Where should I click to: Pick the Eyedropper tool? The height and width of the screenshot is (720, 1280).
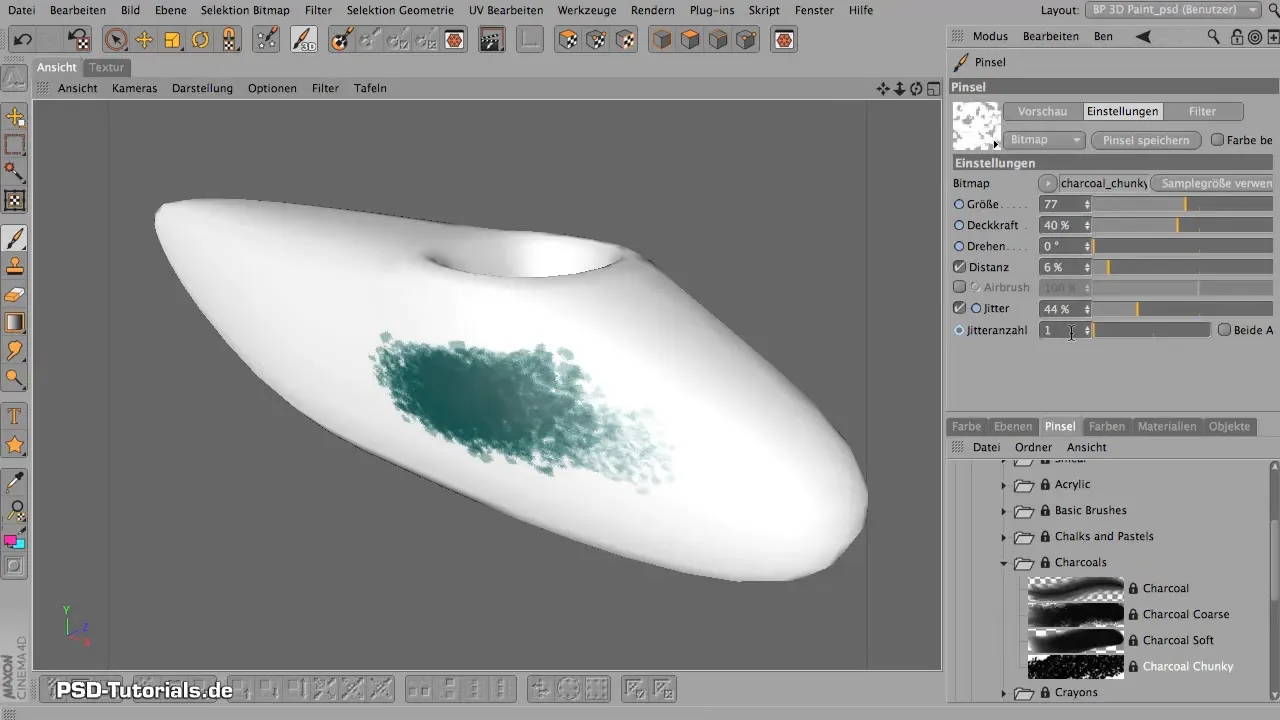[15, 483]
